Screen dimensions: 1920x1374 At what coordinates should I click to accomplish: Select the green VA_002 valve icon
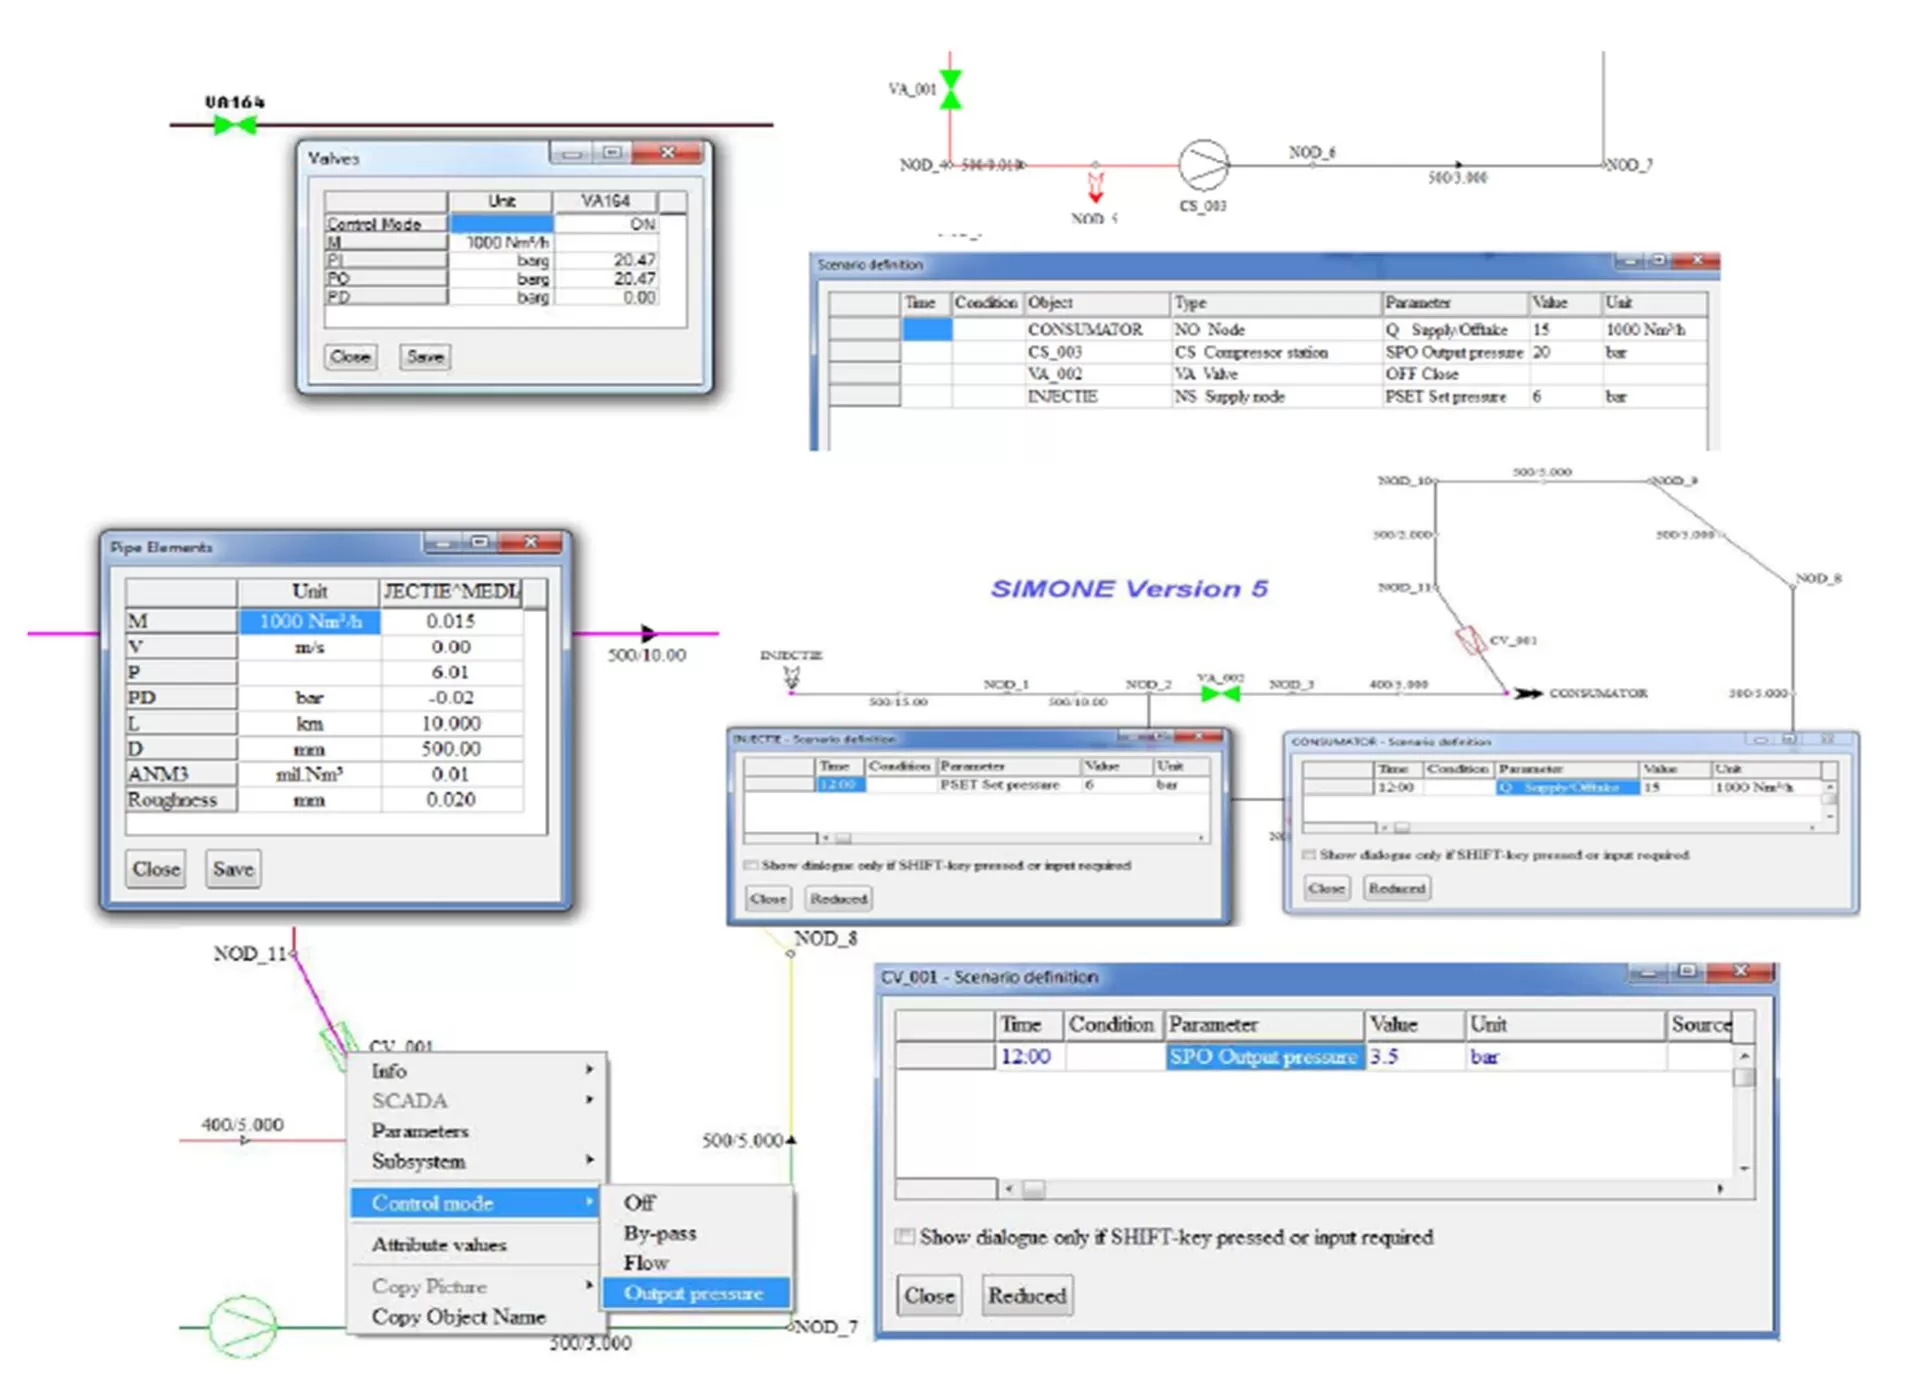click(x=1220, y=693)
